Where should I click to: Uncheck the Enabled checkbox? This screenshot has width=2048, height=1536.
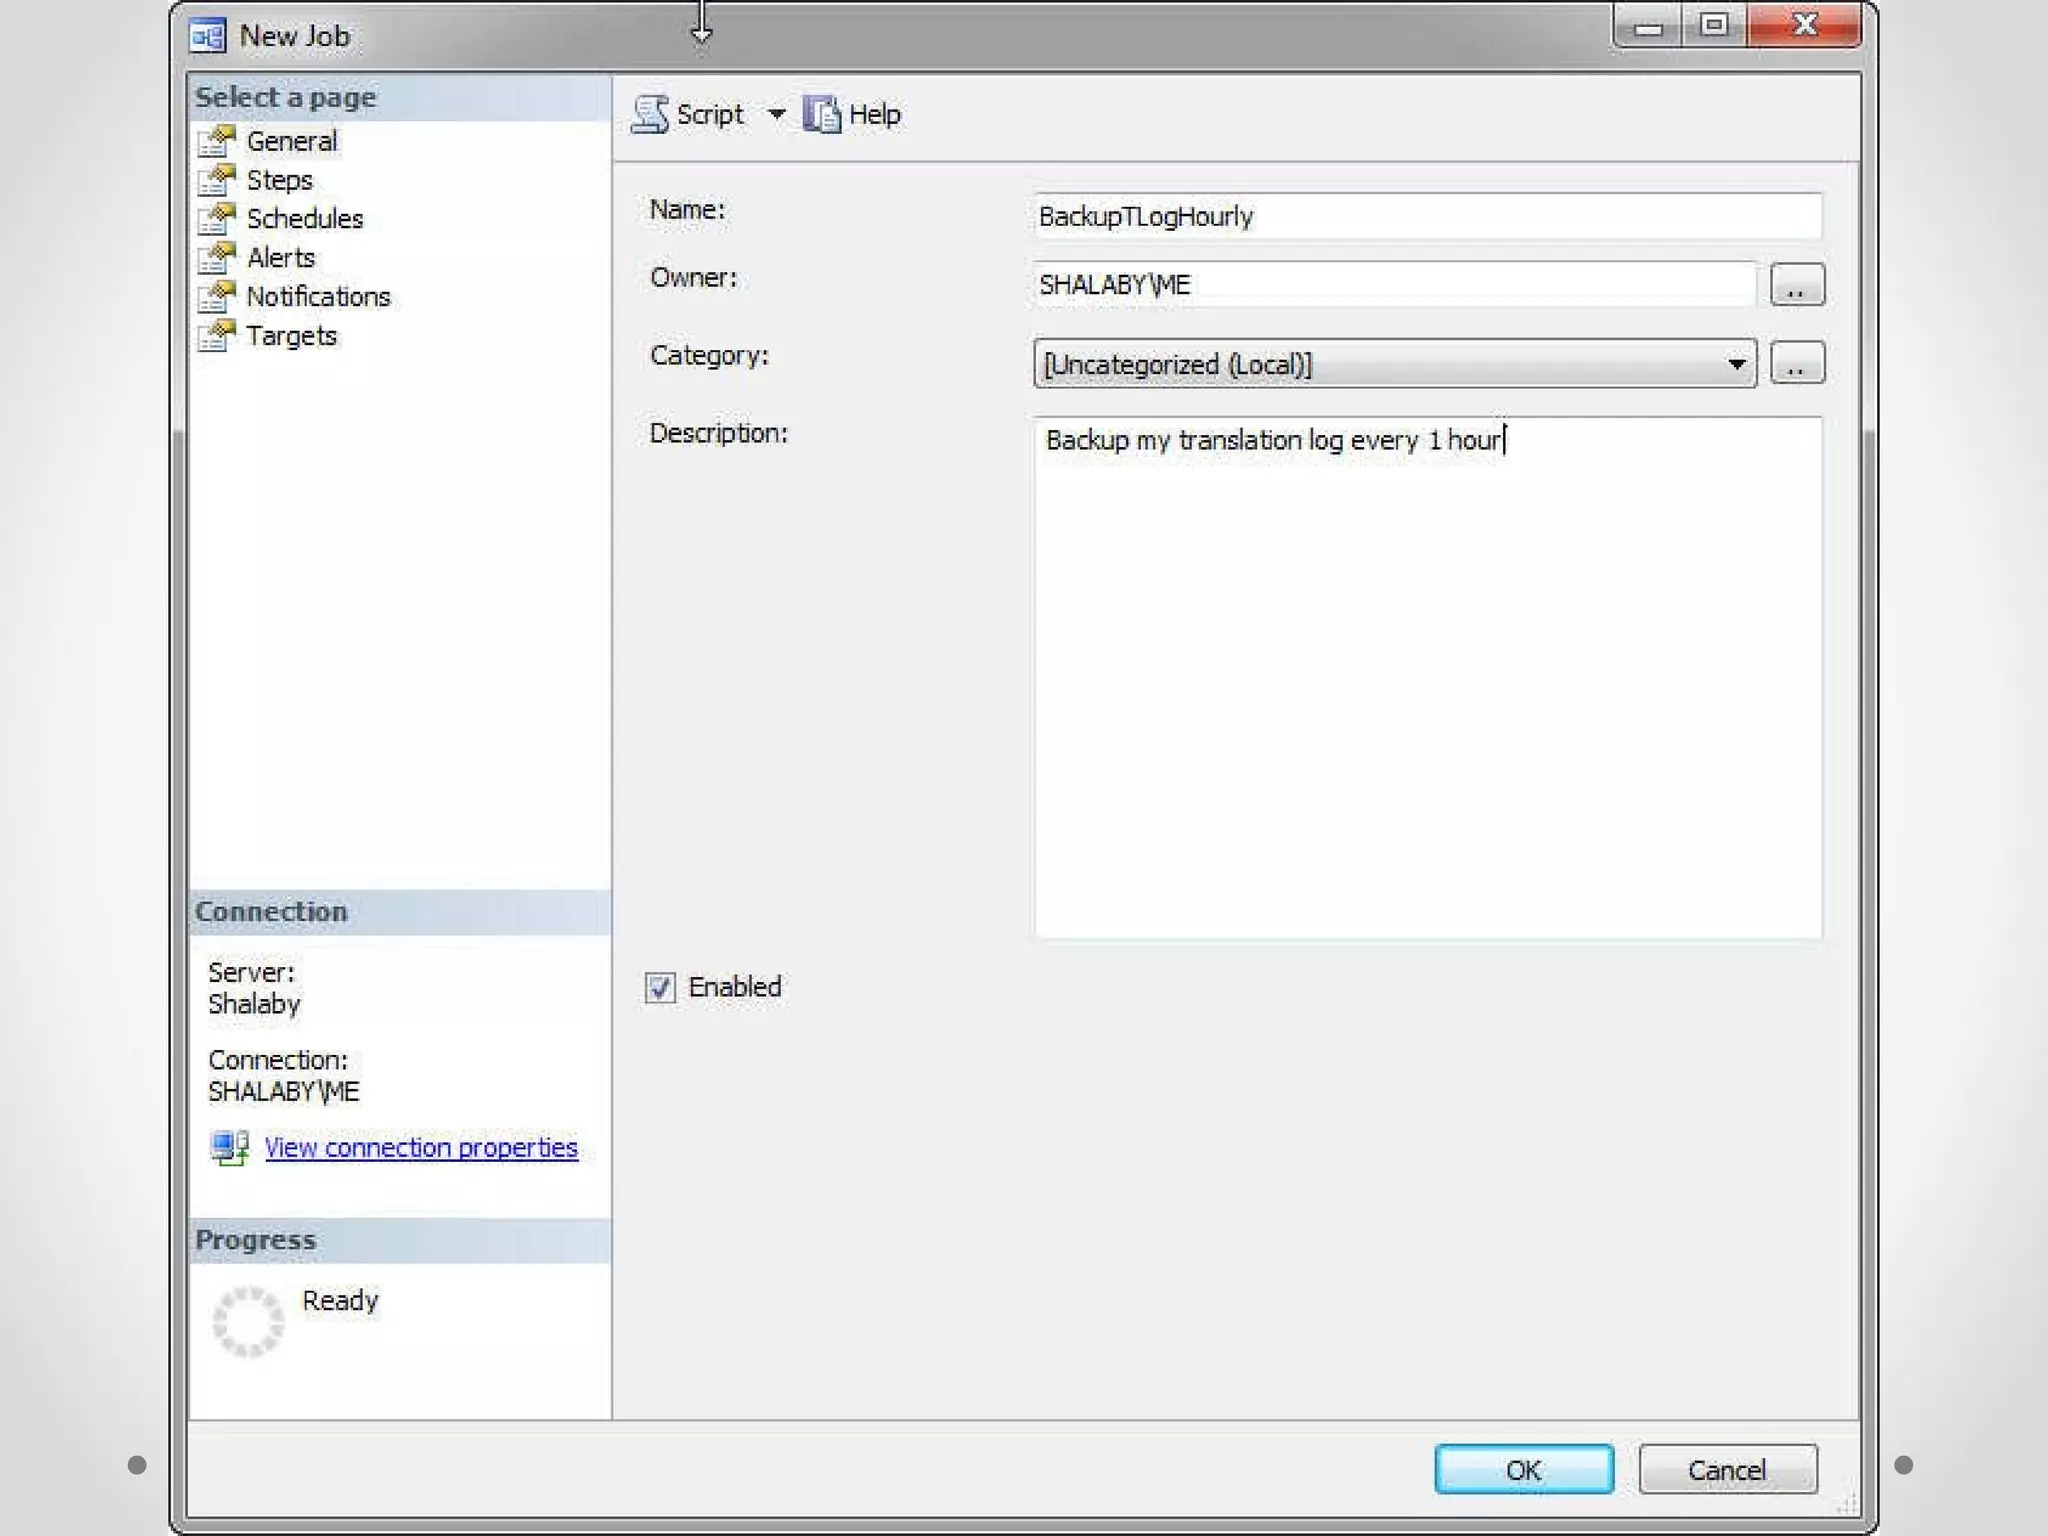point(660,988)
